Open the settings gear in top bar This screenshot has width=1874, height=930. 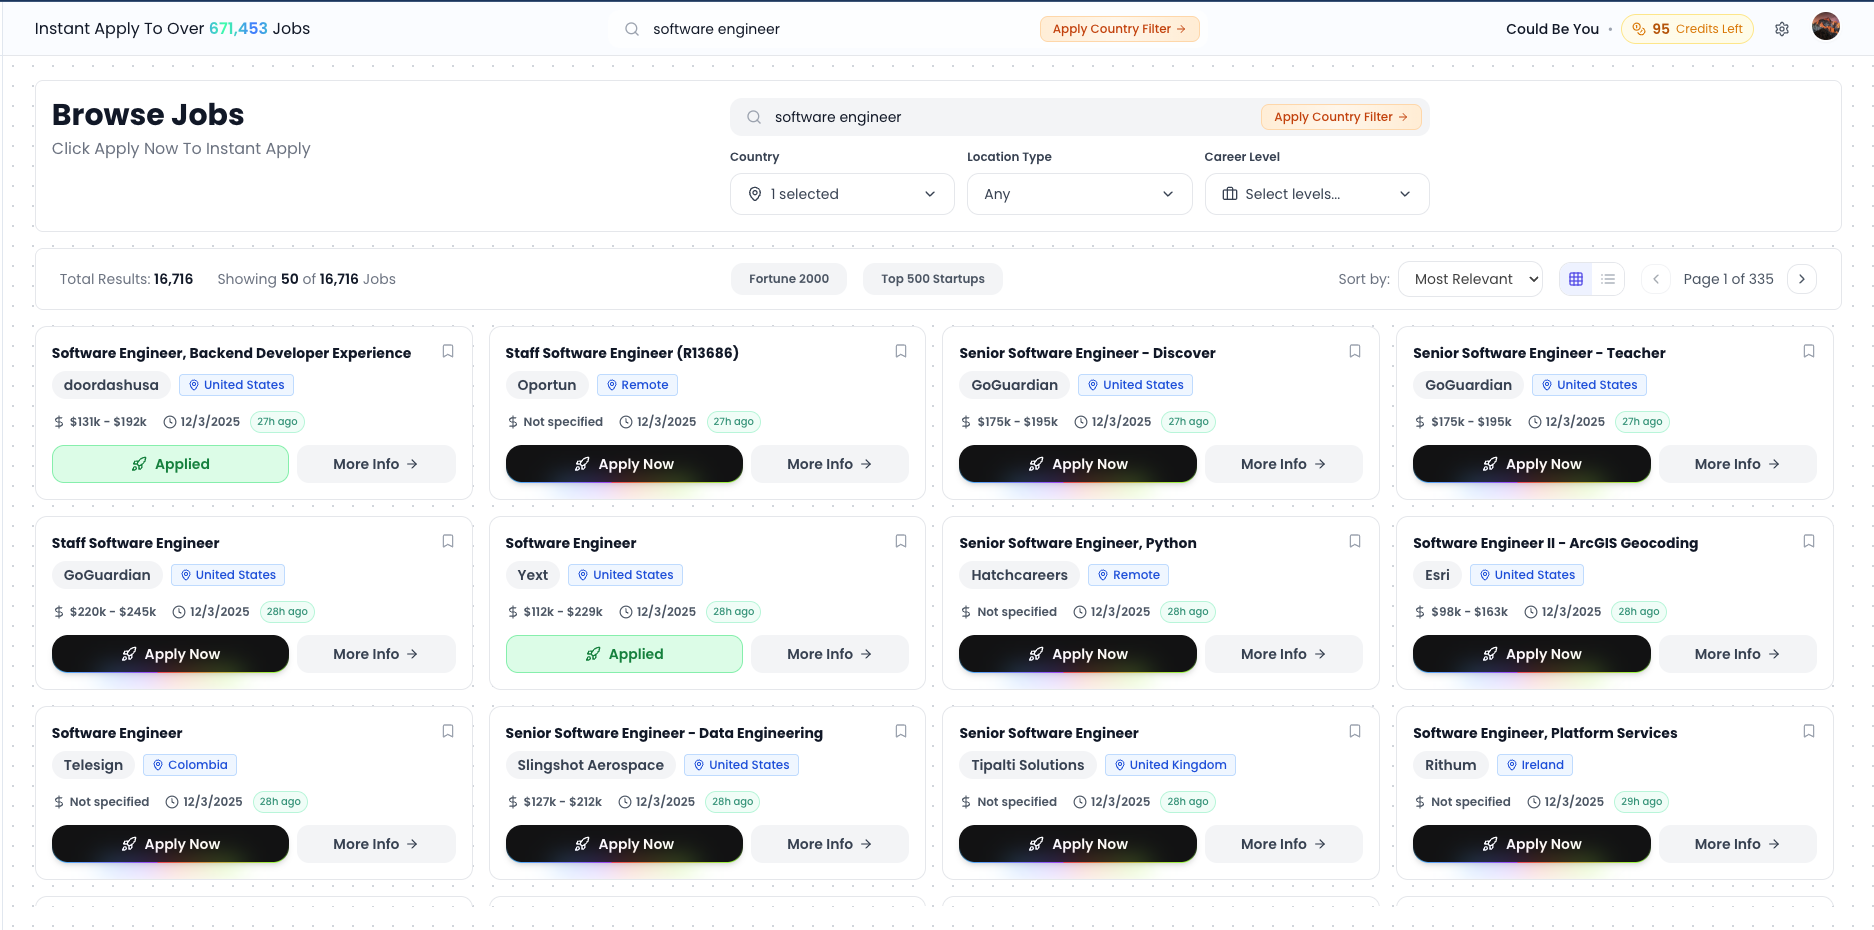coord(1783,28)
